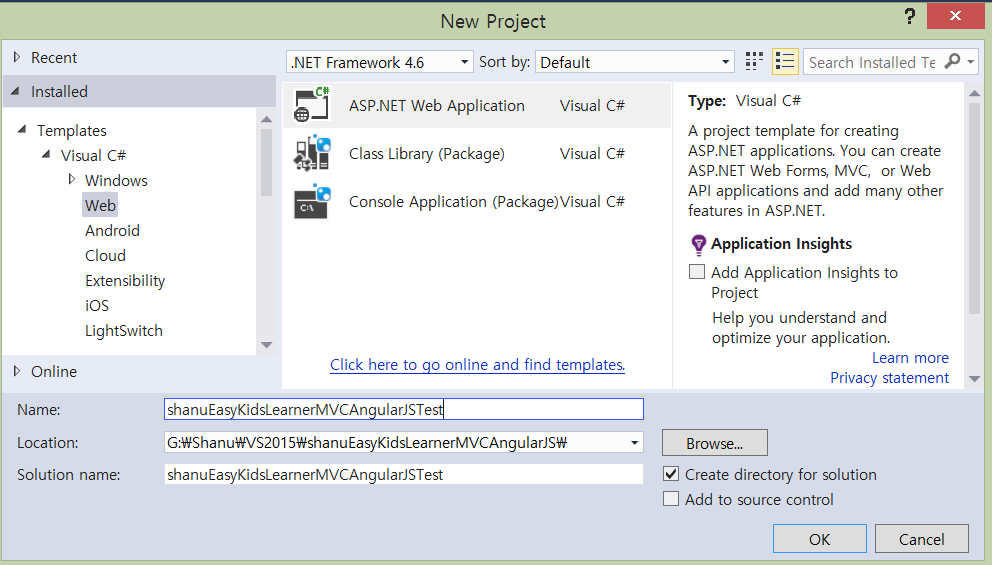Select the Cloud template category
Image resolution: width=992 pixels, height=565 pixels.
[x=105, y=255]
